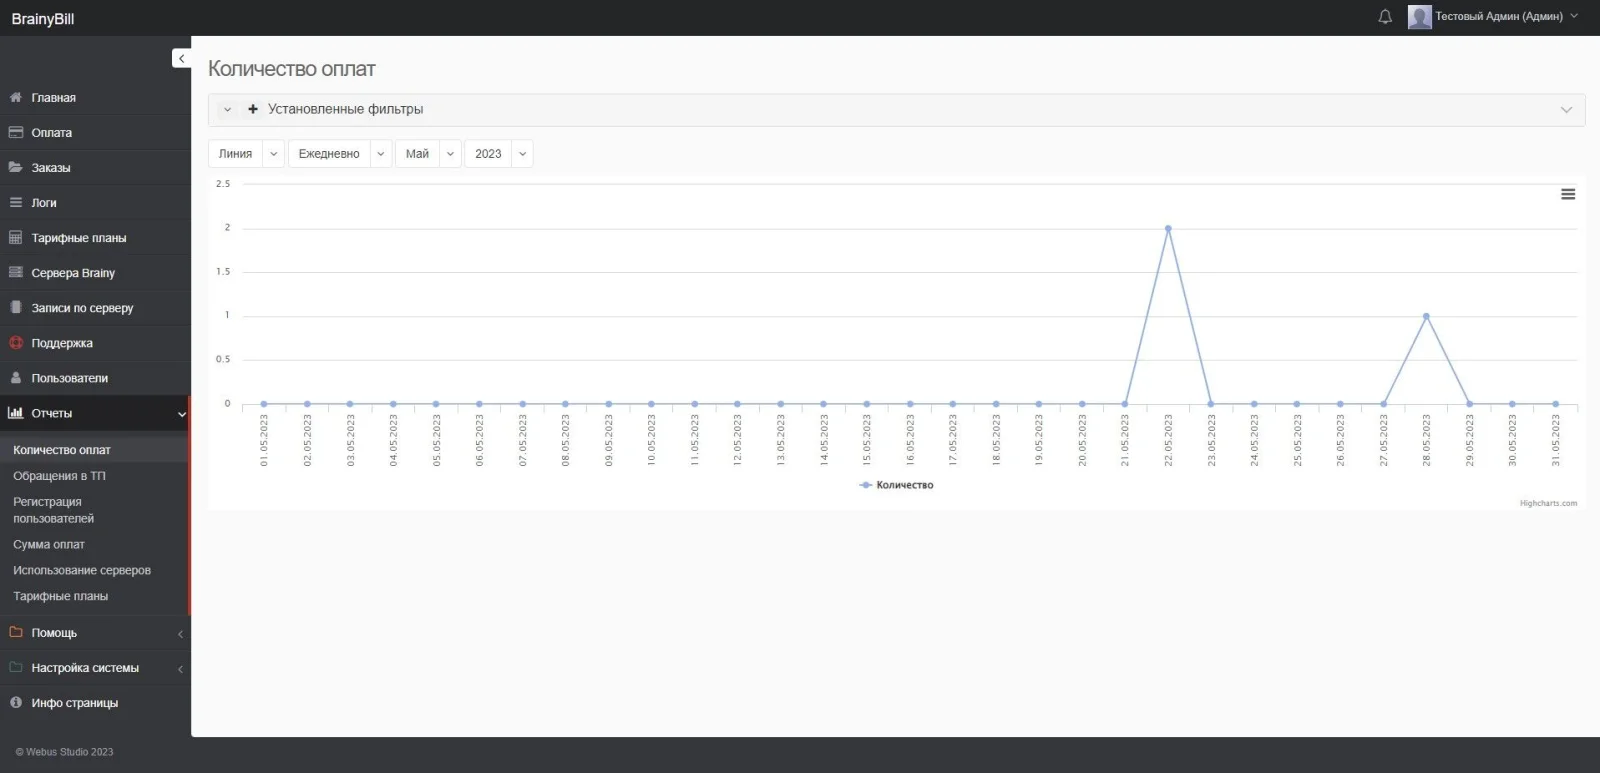The image size is (1600, 773).
Task: Open Сумма оплат report
Action: (49, 545)
